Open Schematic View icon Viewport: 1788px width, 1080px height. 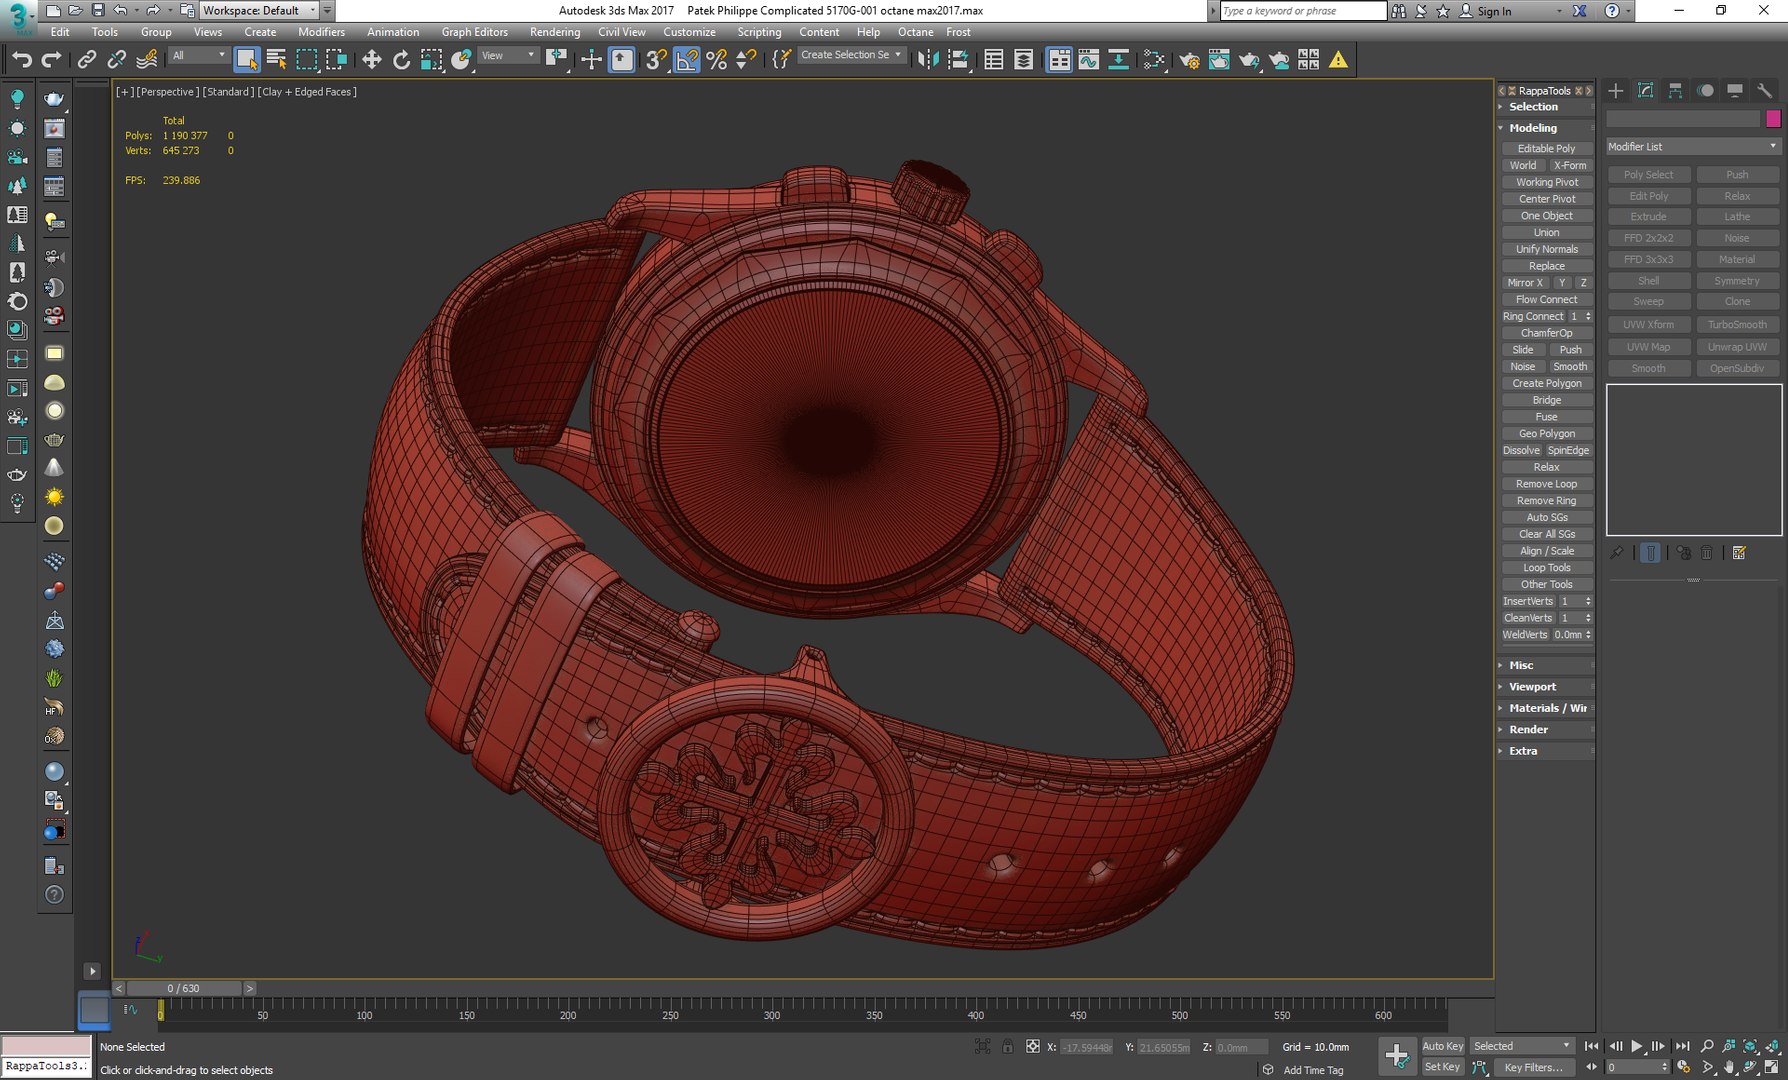(x=1118, y=60)
